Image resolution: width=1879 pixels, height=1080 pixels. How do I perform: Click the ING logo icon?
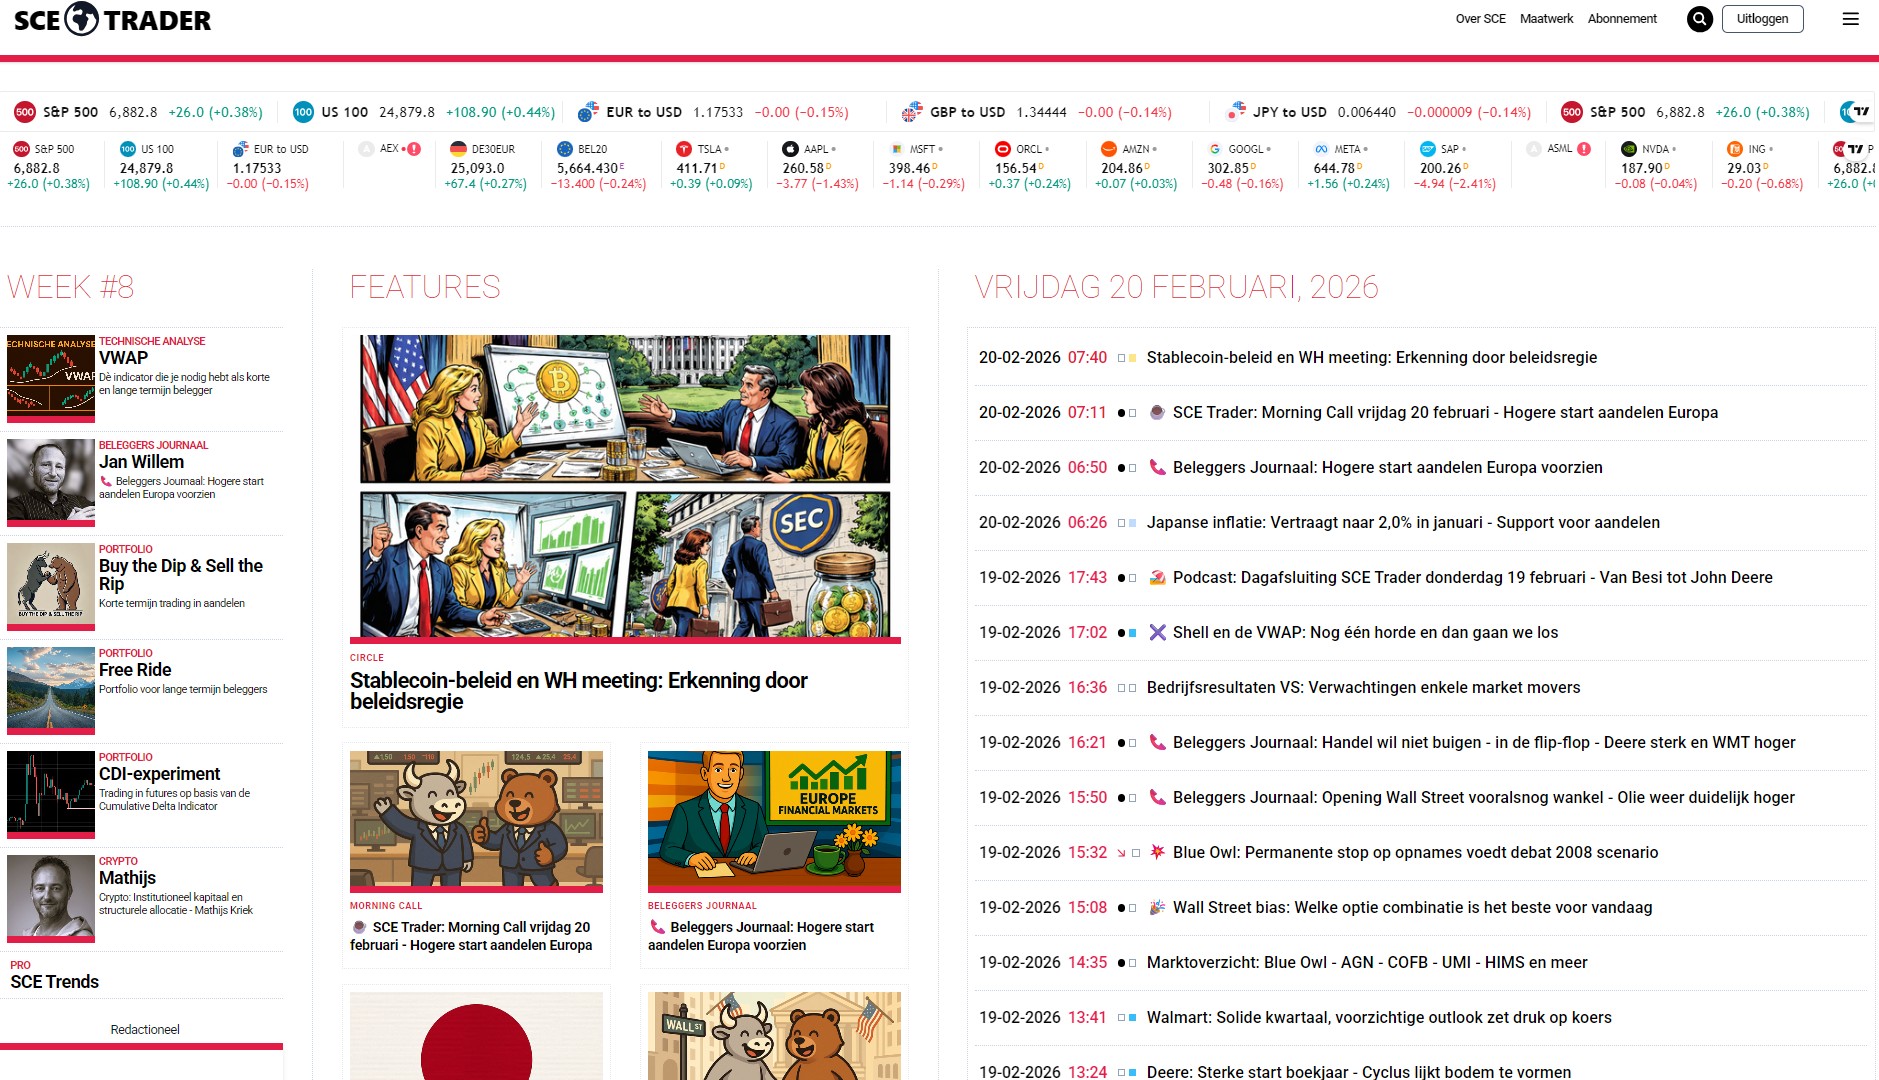[x=1735, y=149]
